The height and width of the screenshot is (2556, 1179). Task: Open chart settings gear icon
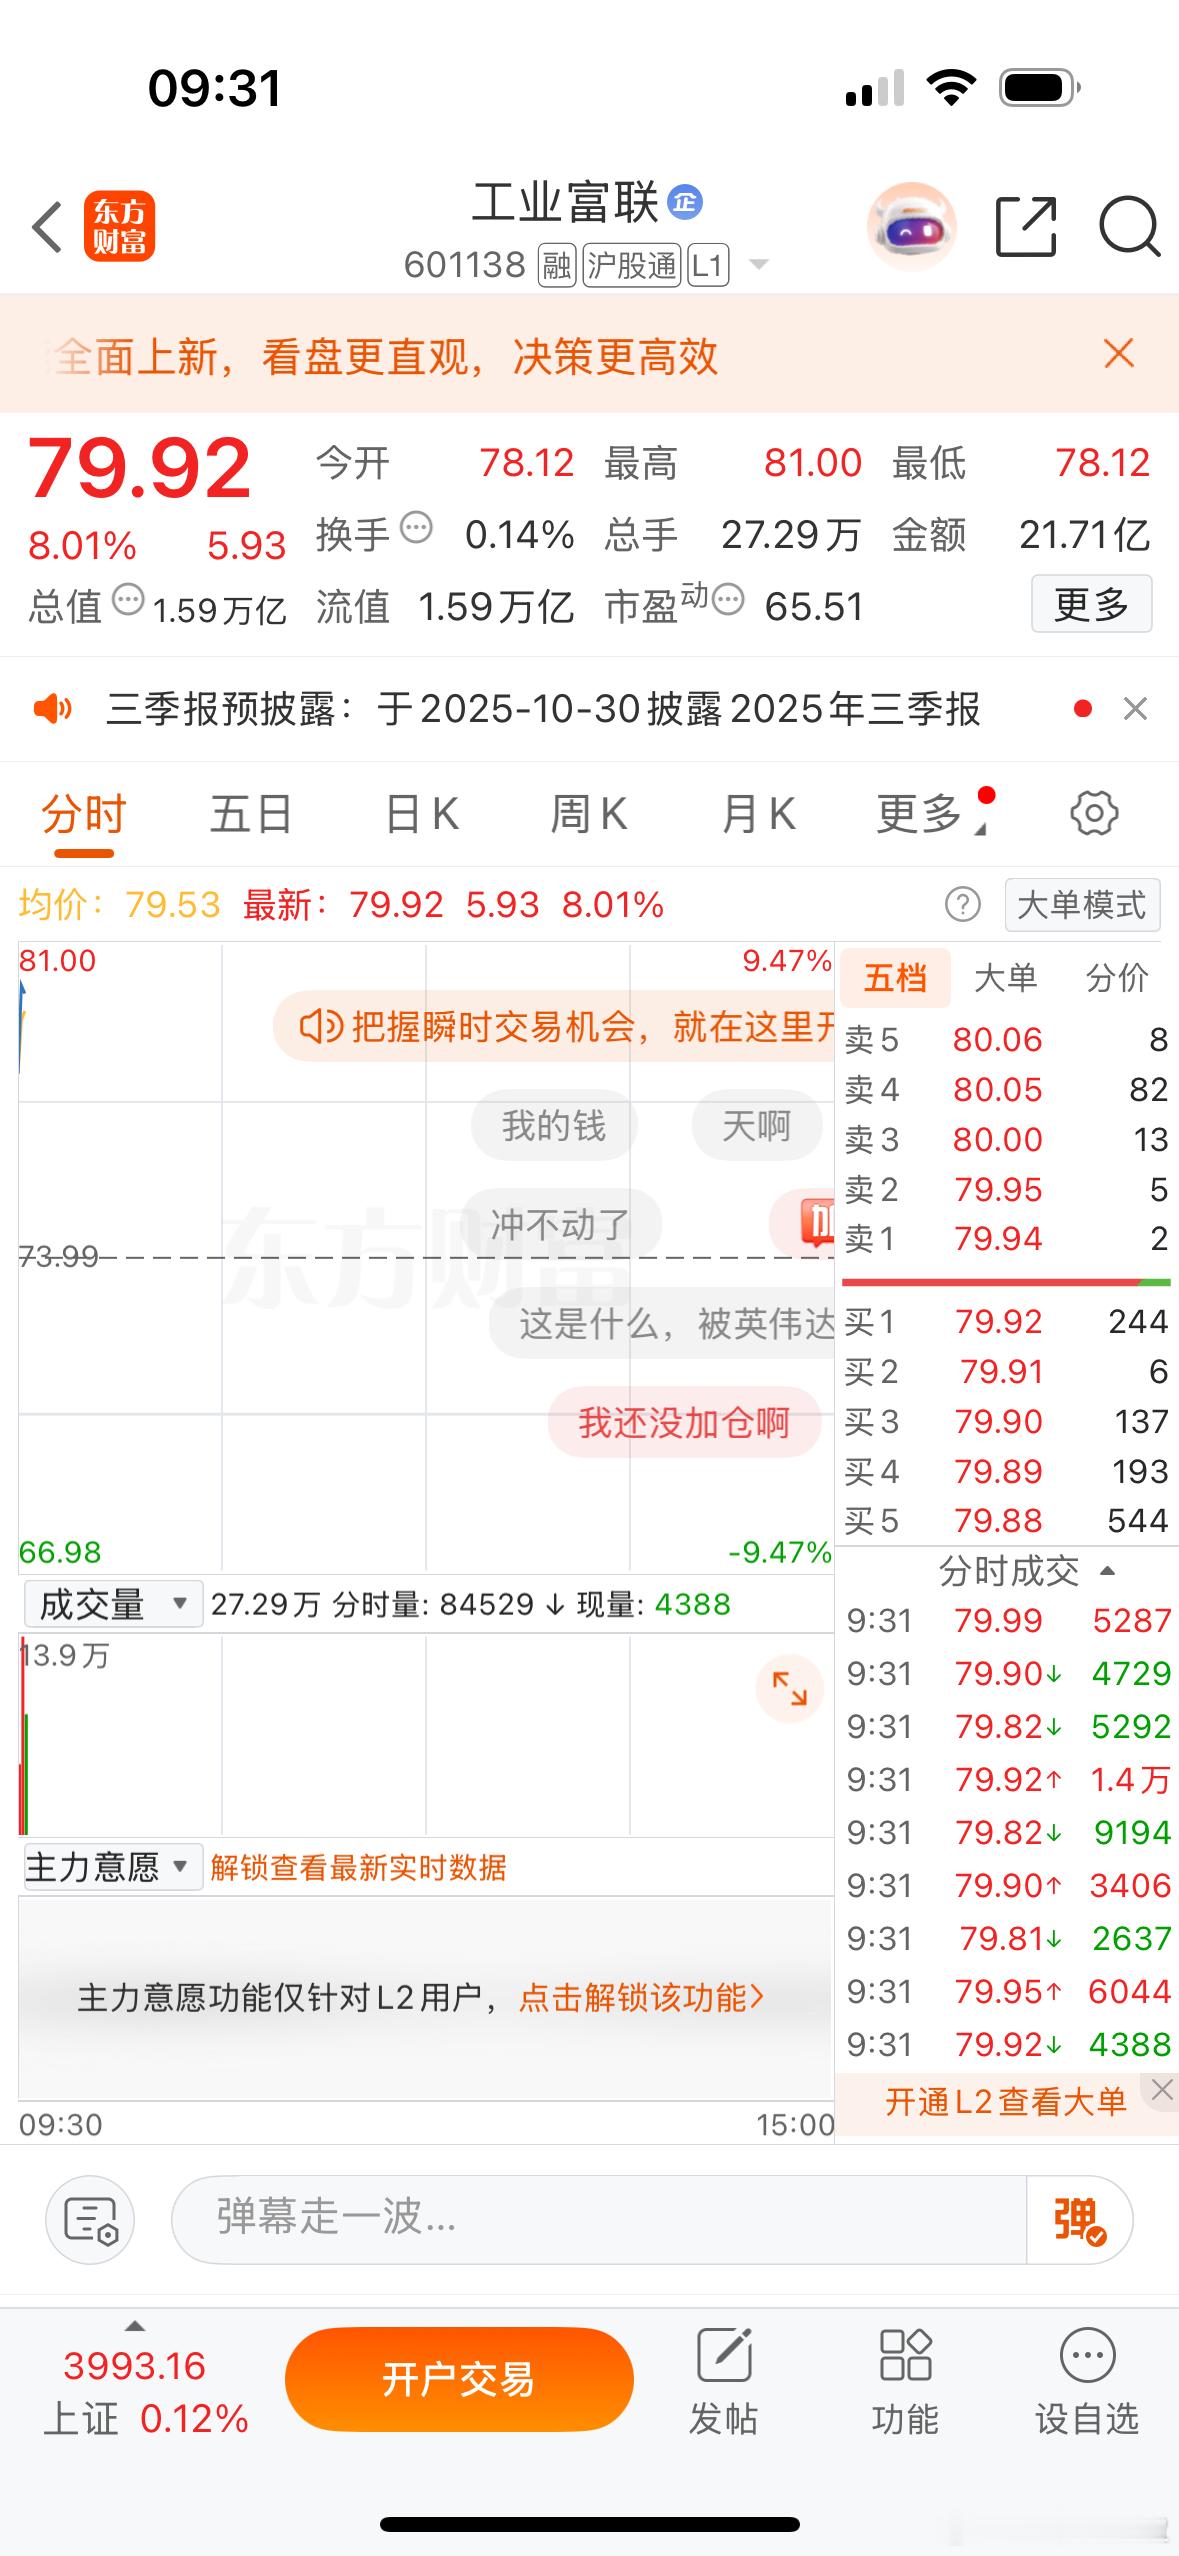coord(1094,813)
